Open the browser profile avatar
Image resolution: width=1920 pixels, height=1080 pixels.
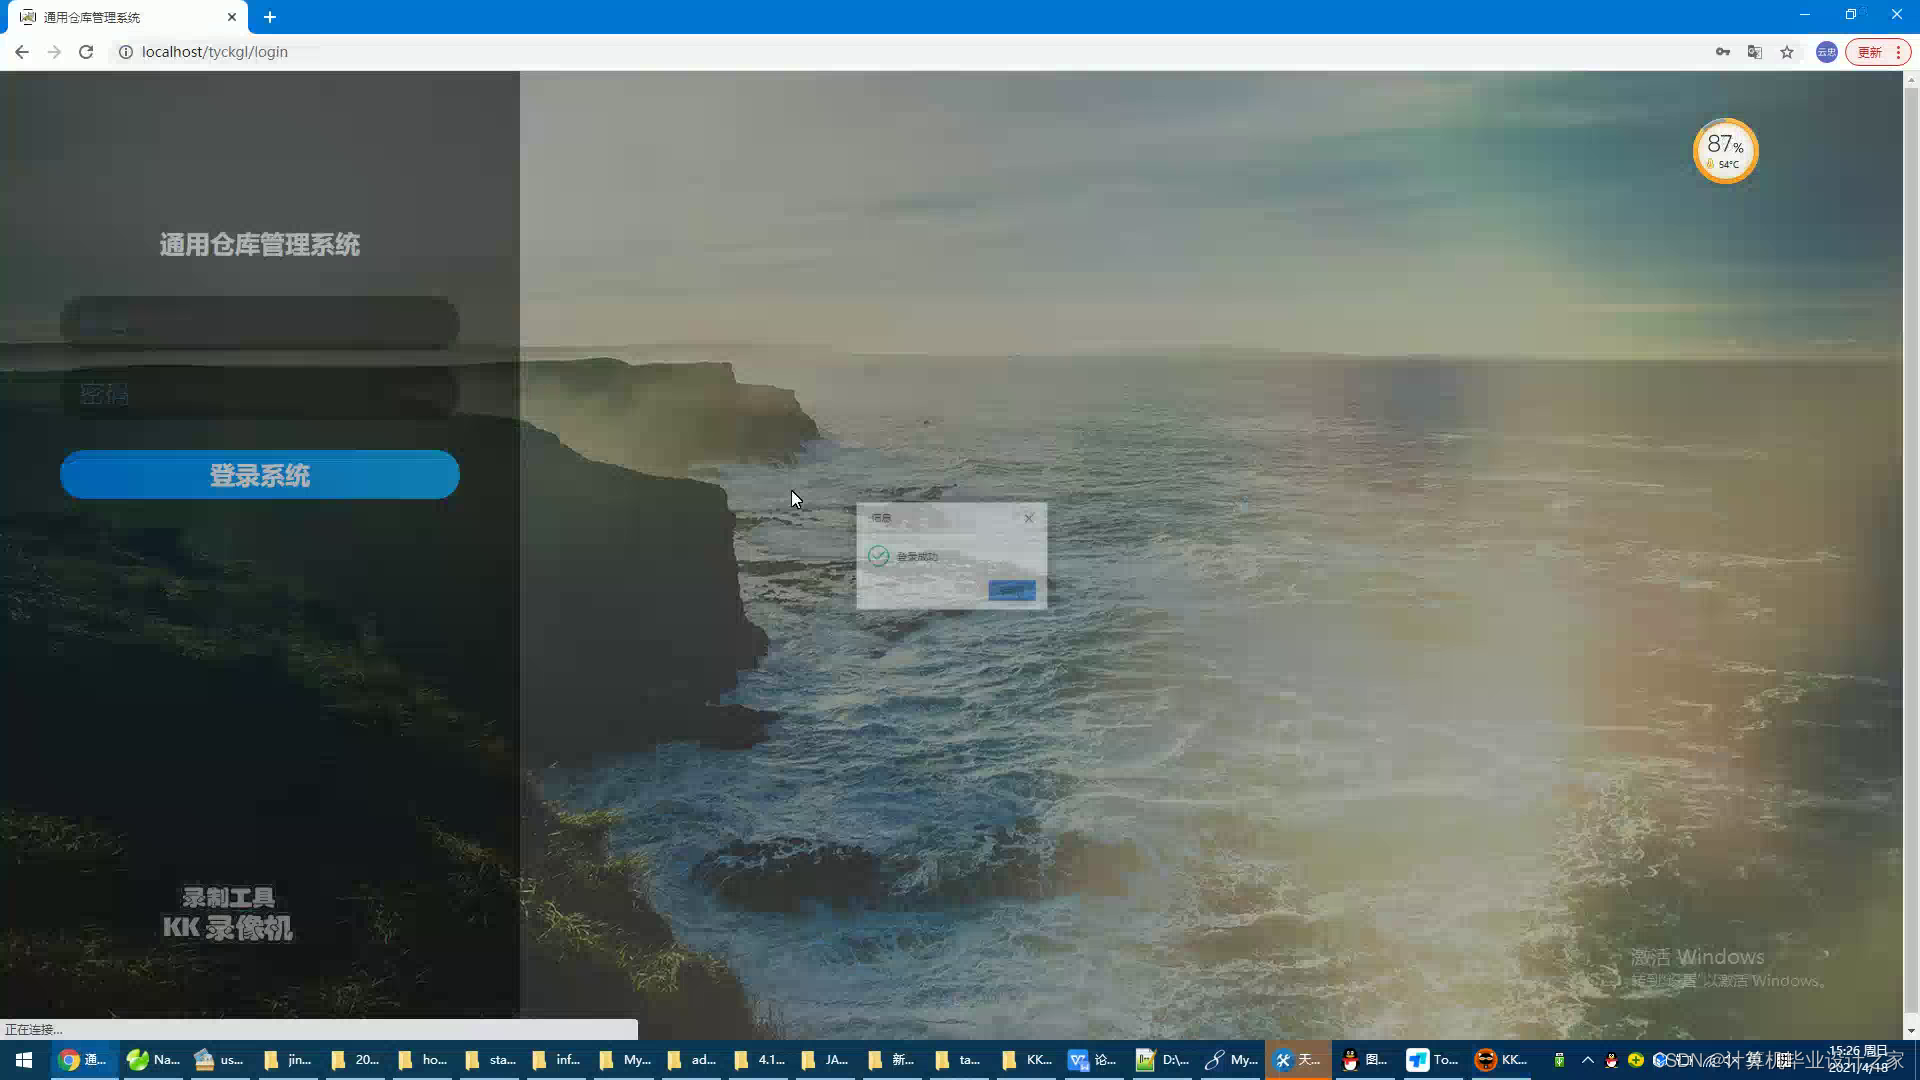tap(1826, 52)
